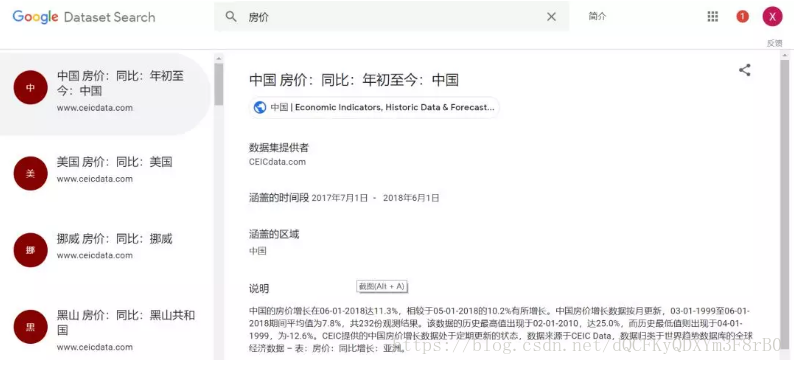Click www.ceicdata.com under 美国 result

(95, 179)
